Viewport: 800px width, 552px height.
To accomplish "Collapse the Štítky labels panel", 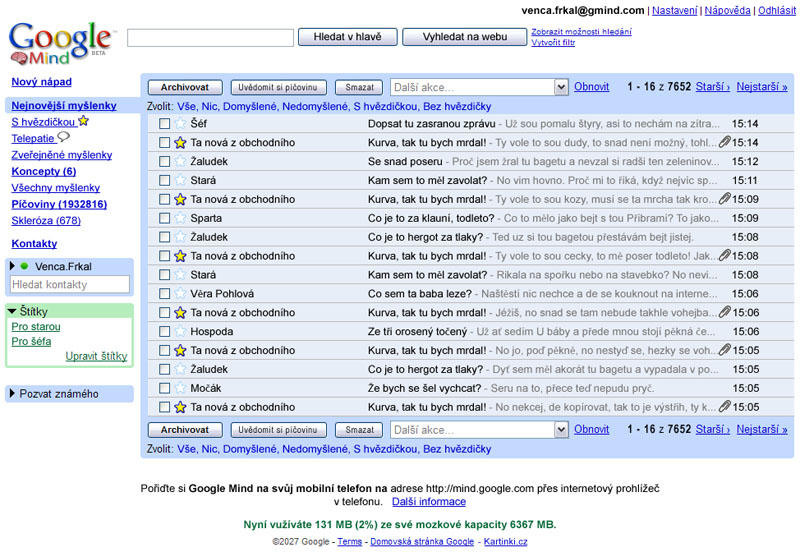I will pyautogui.click(x=12, y=311).
